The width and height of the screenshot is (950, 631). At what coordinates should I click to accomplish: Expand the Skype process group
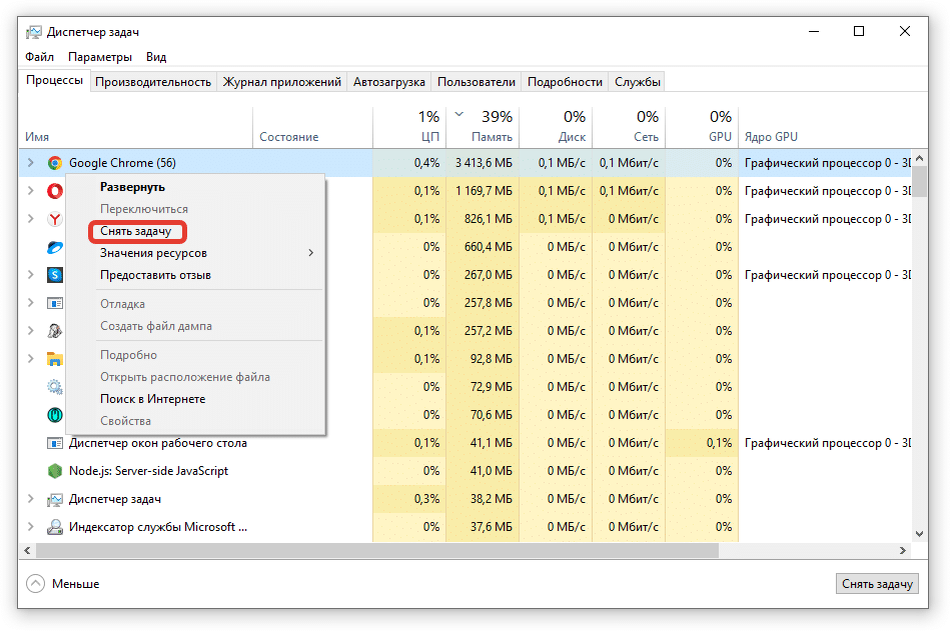(x=30, y=275)
